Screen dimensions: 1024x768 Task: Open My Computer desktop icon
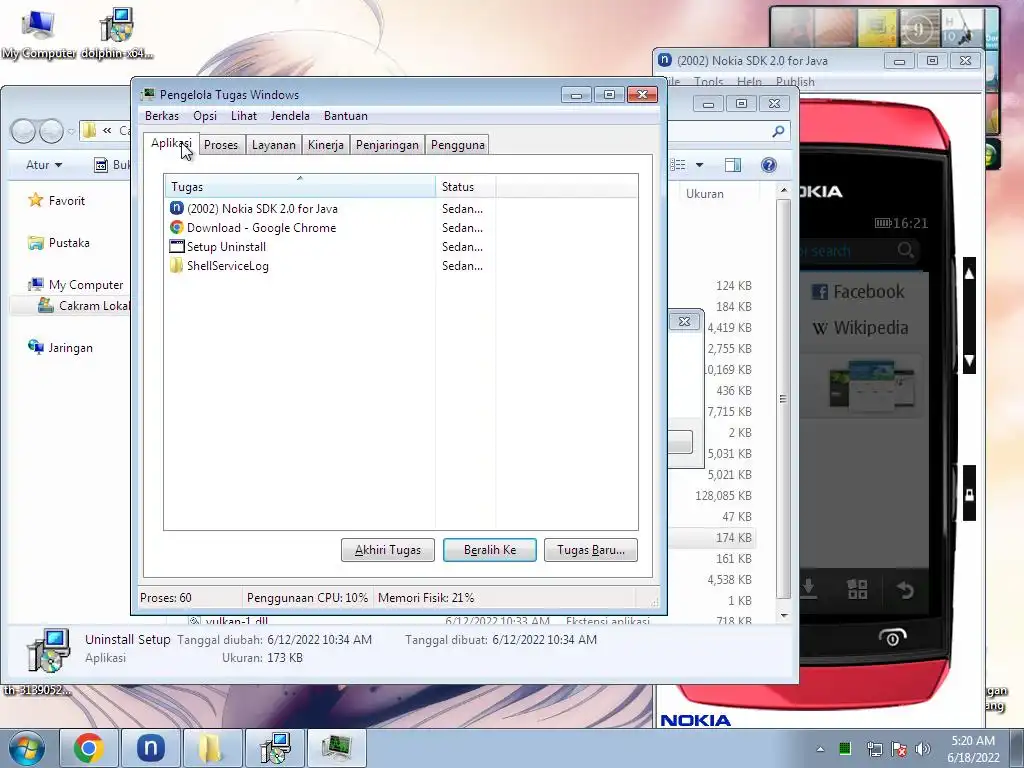[38, 33]
